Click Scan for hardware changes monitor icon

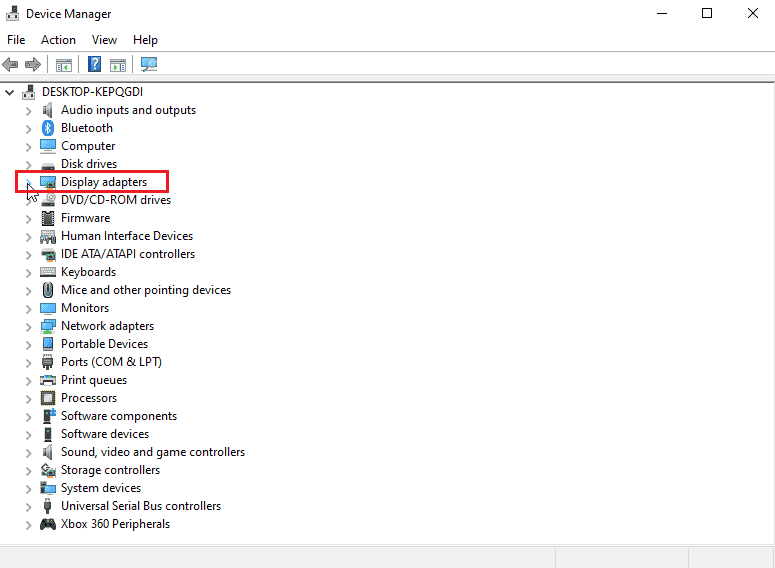pos(149,64)
